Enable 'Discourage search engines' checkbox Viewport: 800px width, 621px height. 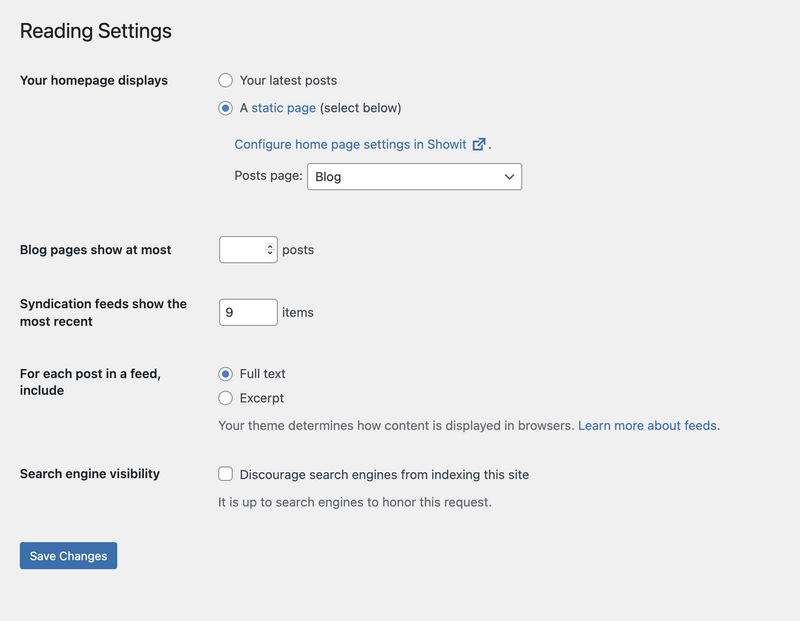226,474
